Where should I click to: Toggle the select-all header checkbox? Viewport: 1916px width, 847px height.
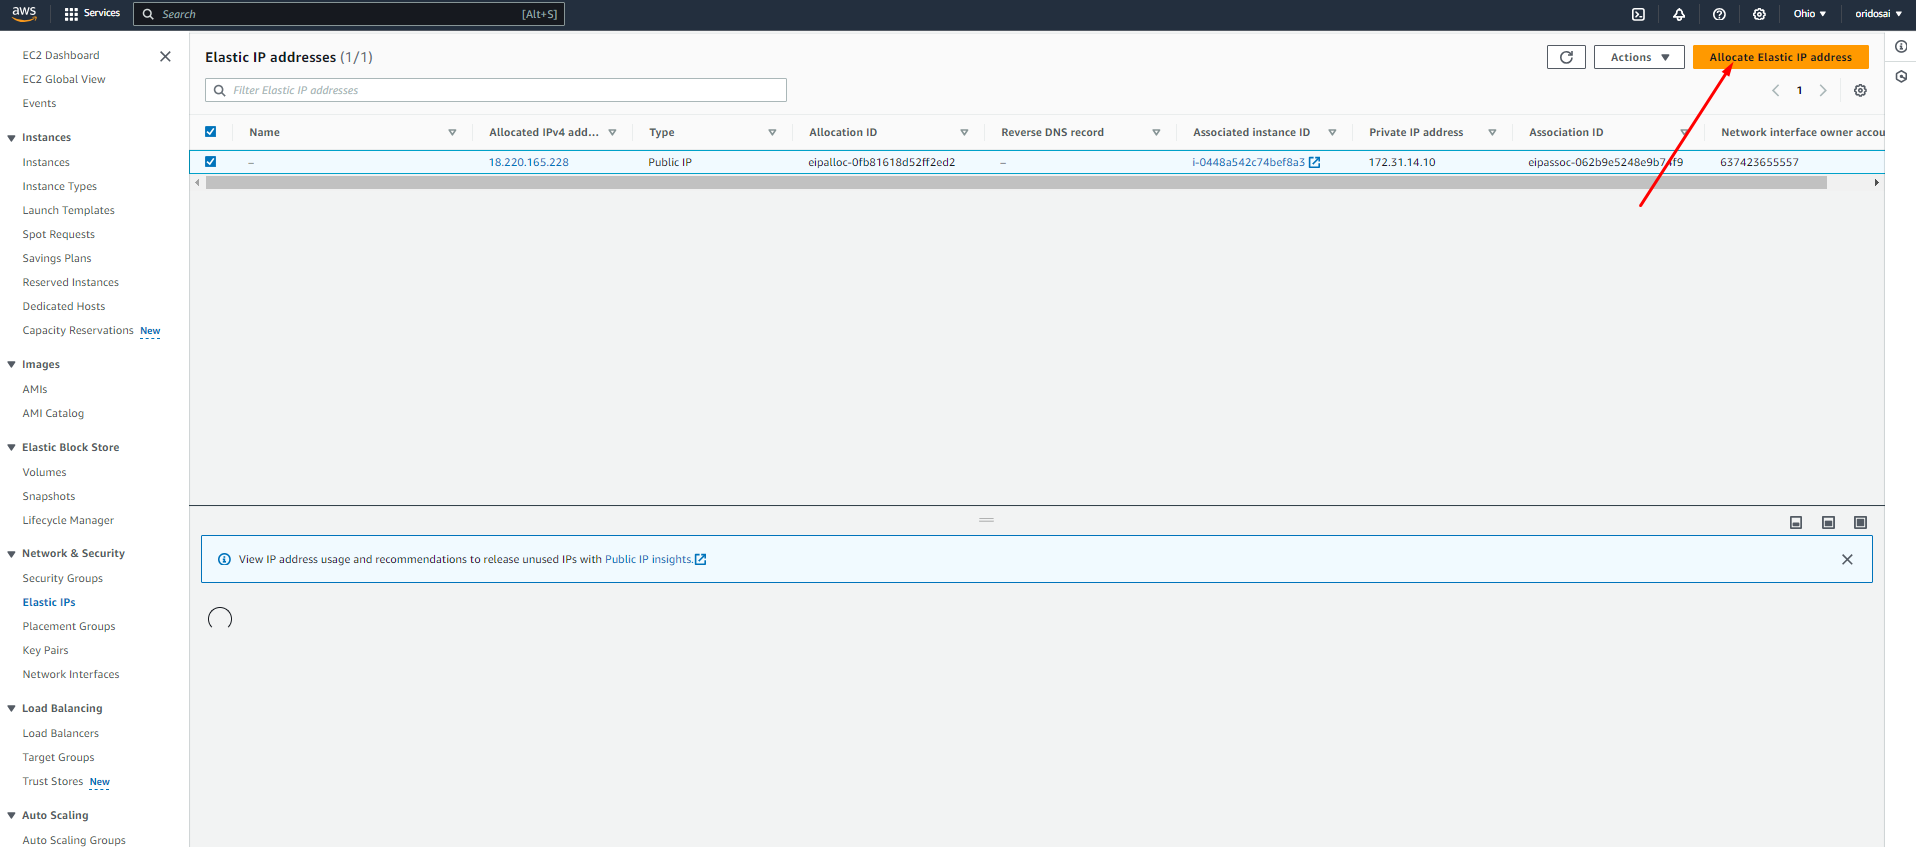[210, 131]
